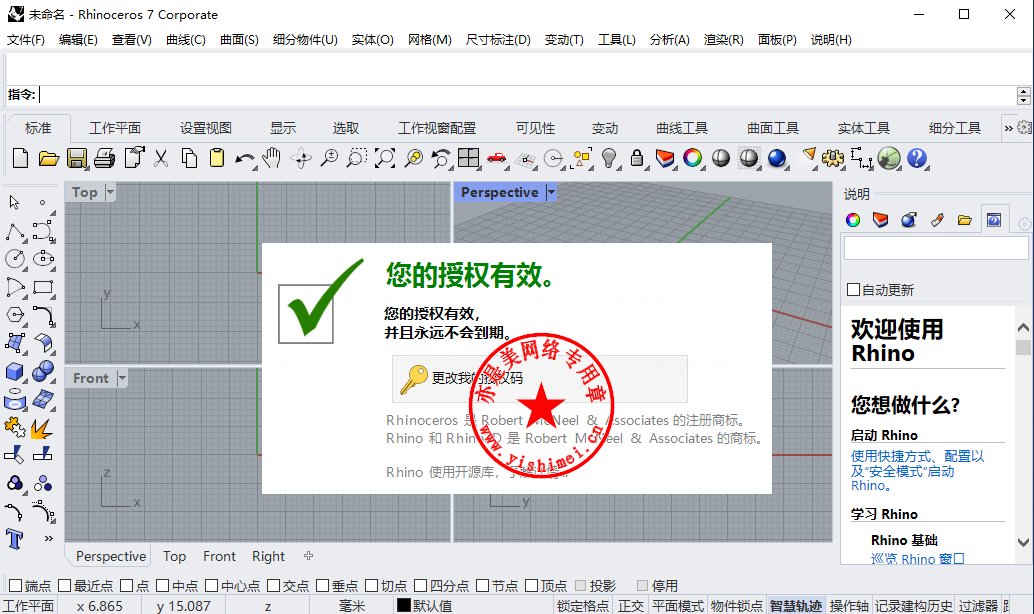Image resolution: width=1034 pixels, height=614 pixels.
Task: Open Layers with the toolbar layers icon
Action: [665, 158]
